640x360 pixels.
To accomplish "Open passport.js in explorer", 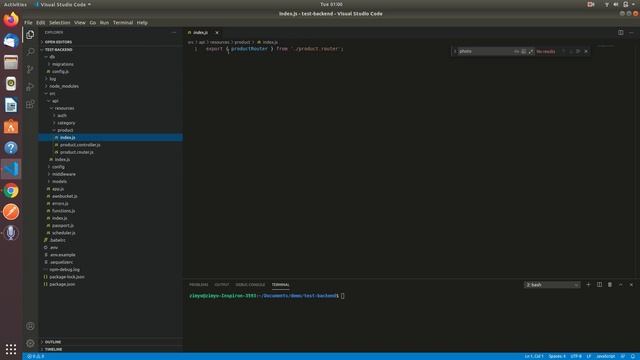I will (x=63, y=225).
